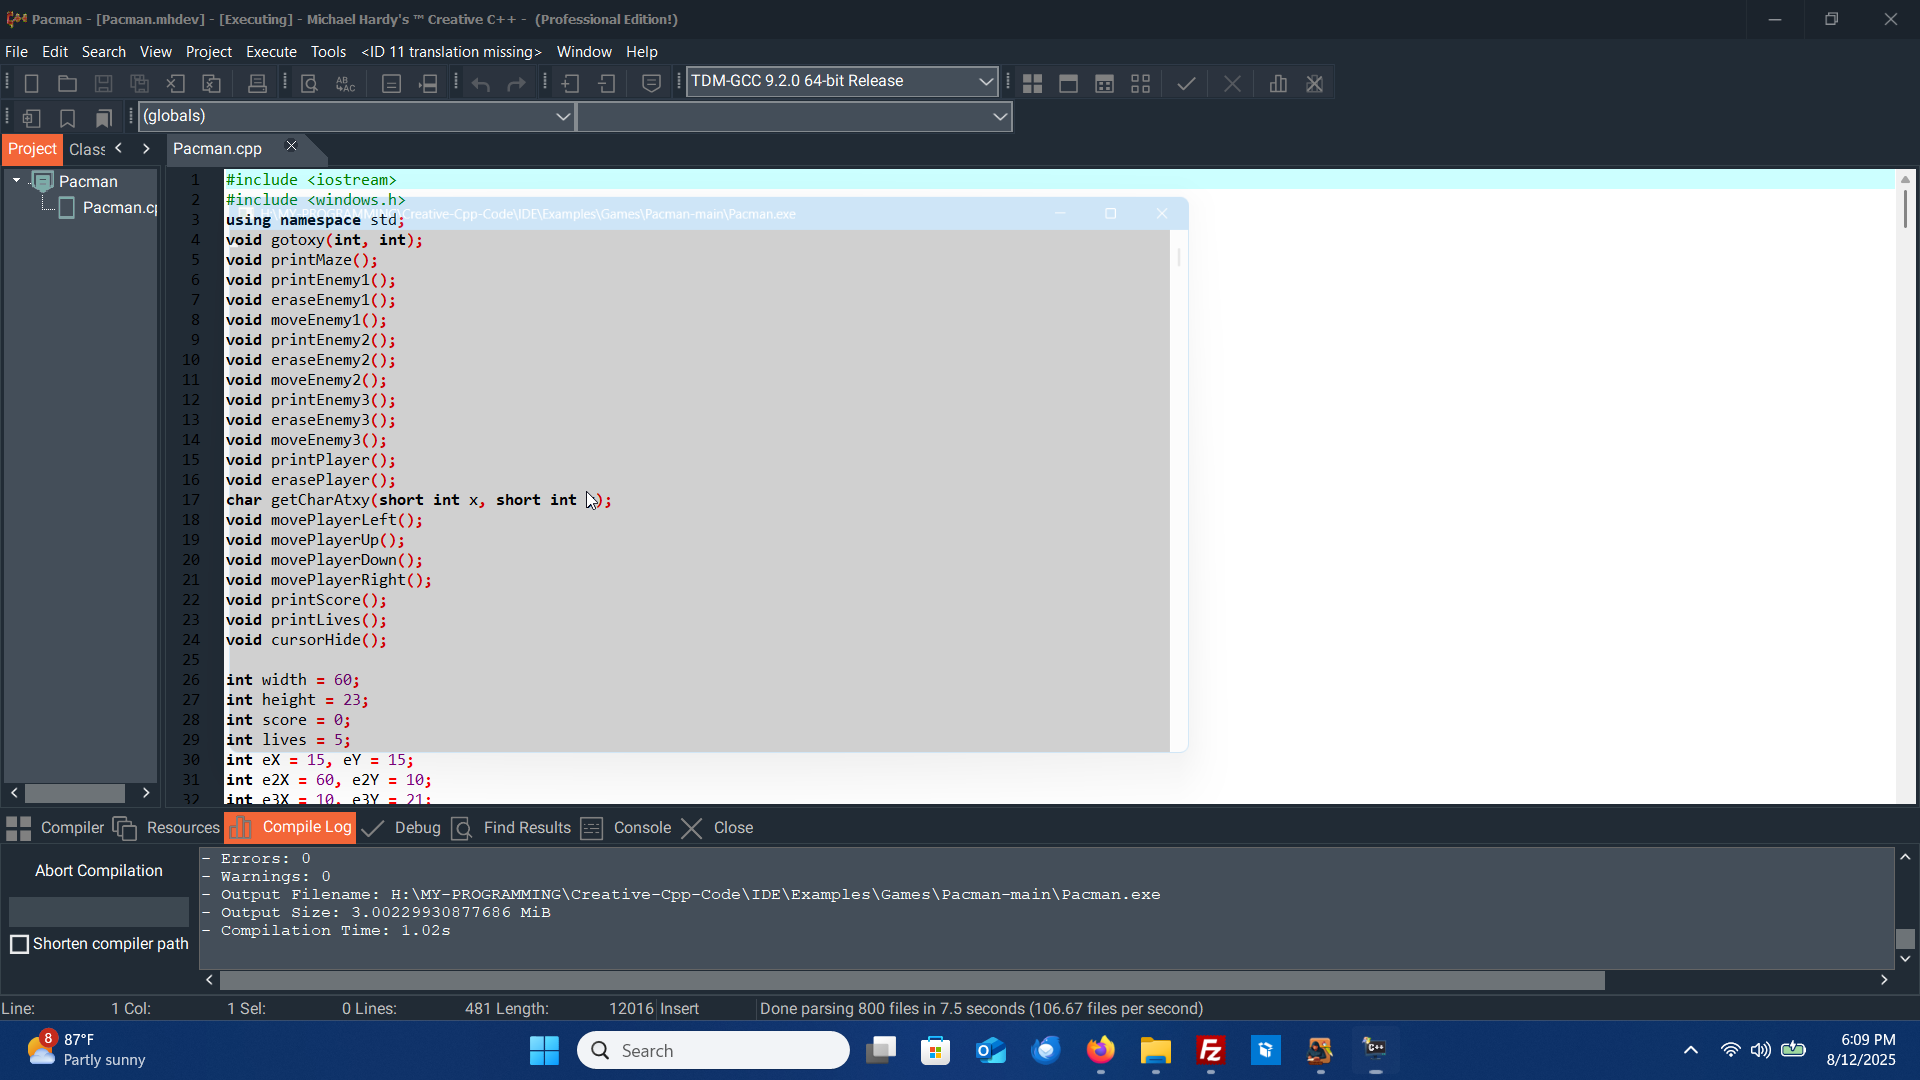Click the Profile chart toolbar icon
The width and height of the screenshot is (1920, 1080).
pyautogui.click(x=1278, y=84)
